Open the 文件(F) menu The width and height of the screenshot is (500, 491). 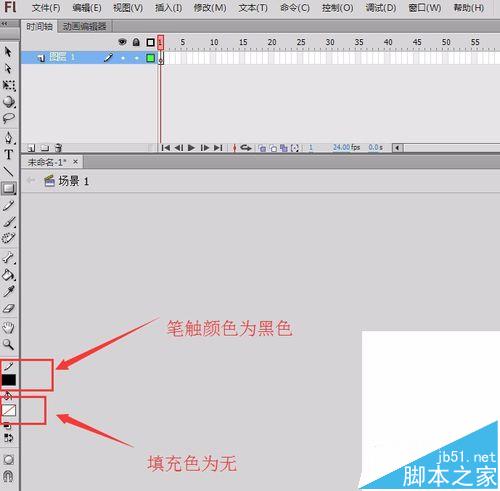[x=46, y=8]
